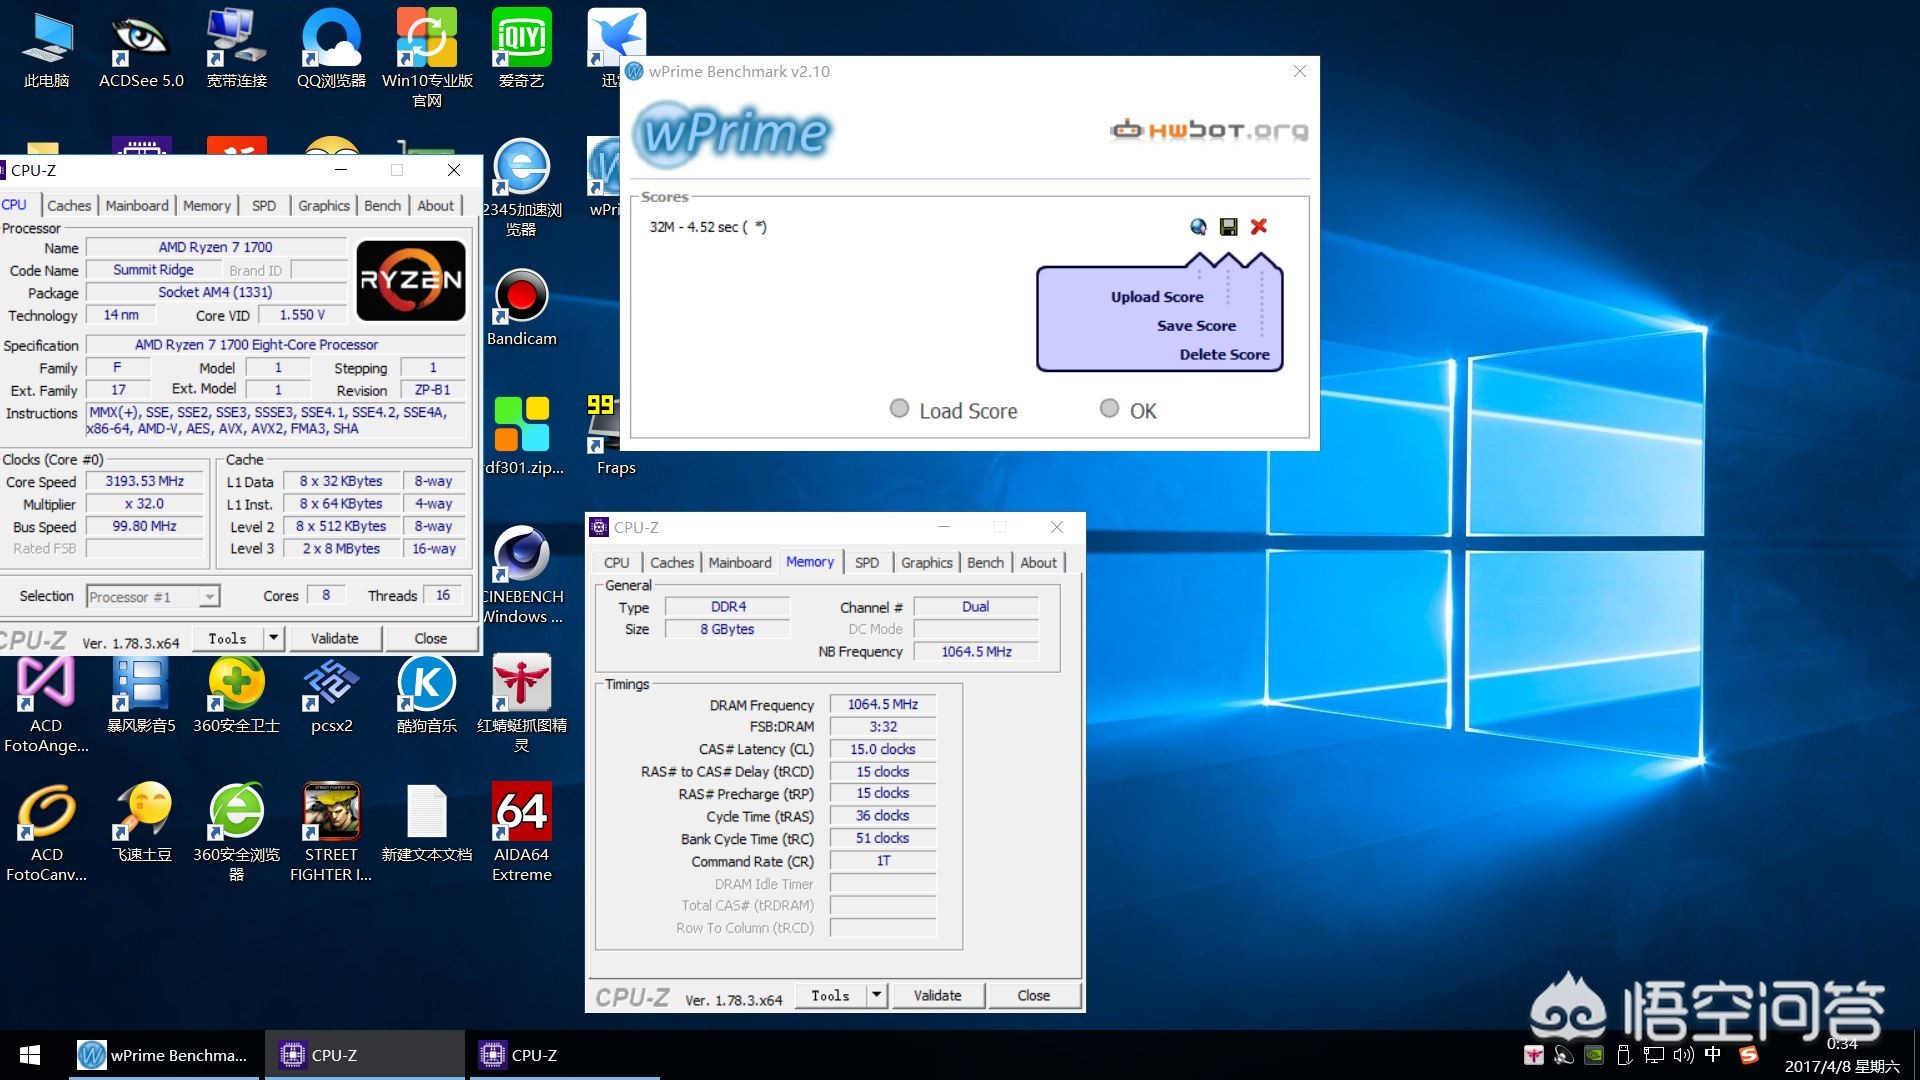Viewport: 1920px width, 1080px height.
Task: Click the Core Speed 3193.53 MHz value
Action: coord(144,481)
